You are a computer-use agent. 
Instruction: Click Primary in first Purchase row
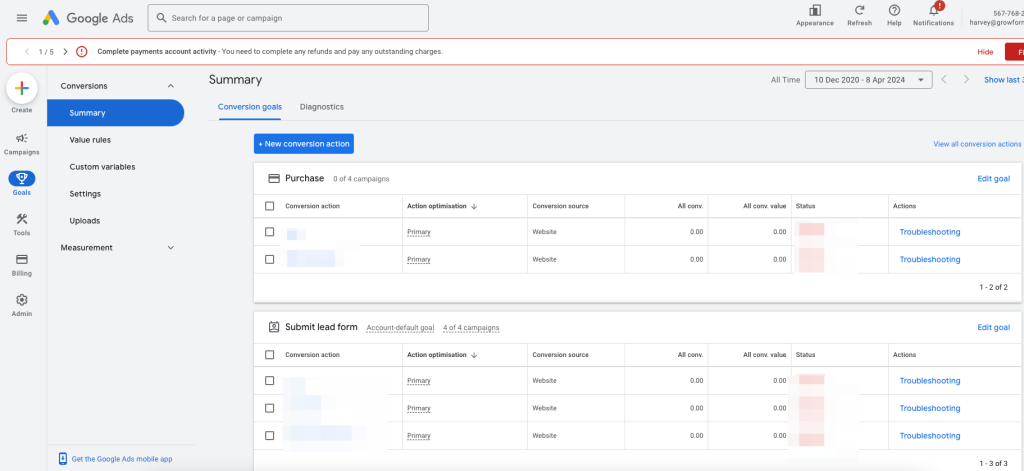click(419, 232)
